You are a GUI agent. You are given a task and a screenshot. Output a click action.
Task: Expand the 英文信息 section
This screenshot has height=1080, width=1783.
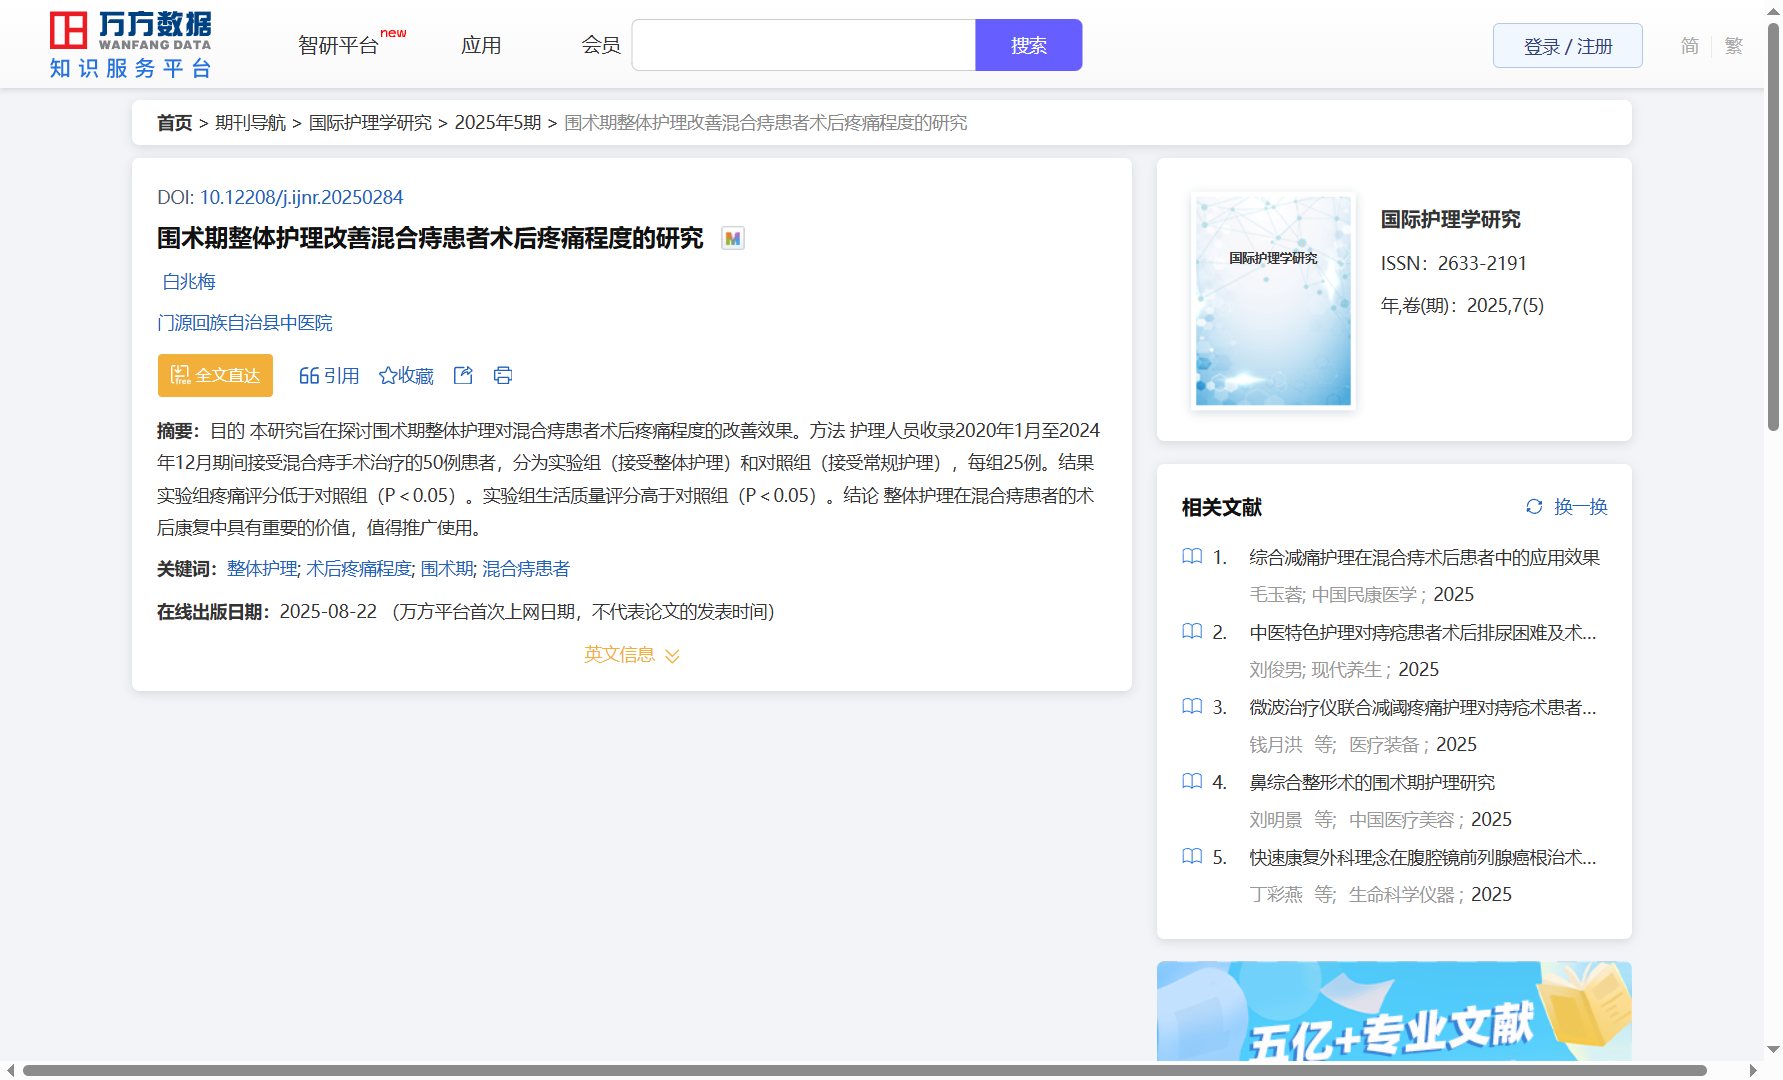[631, 655]
